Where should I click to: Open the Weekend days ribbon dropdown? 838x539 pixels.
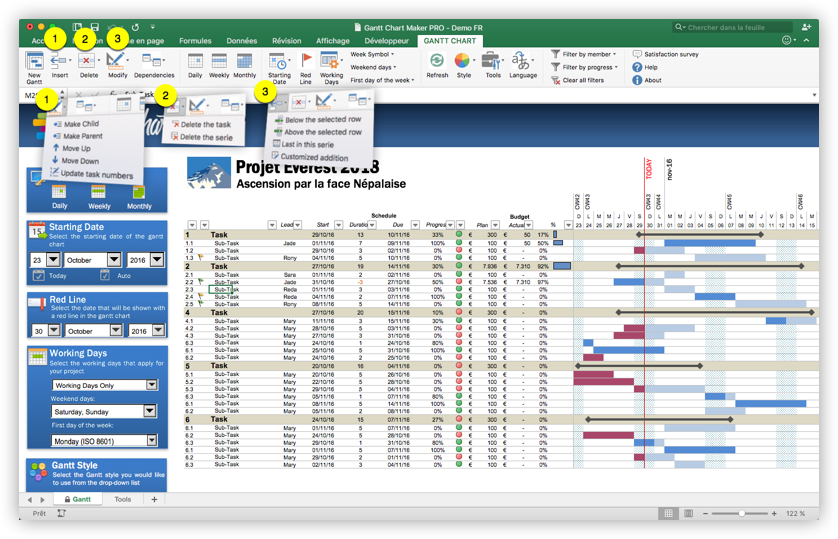[x=373, y=67]
